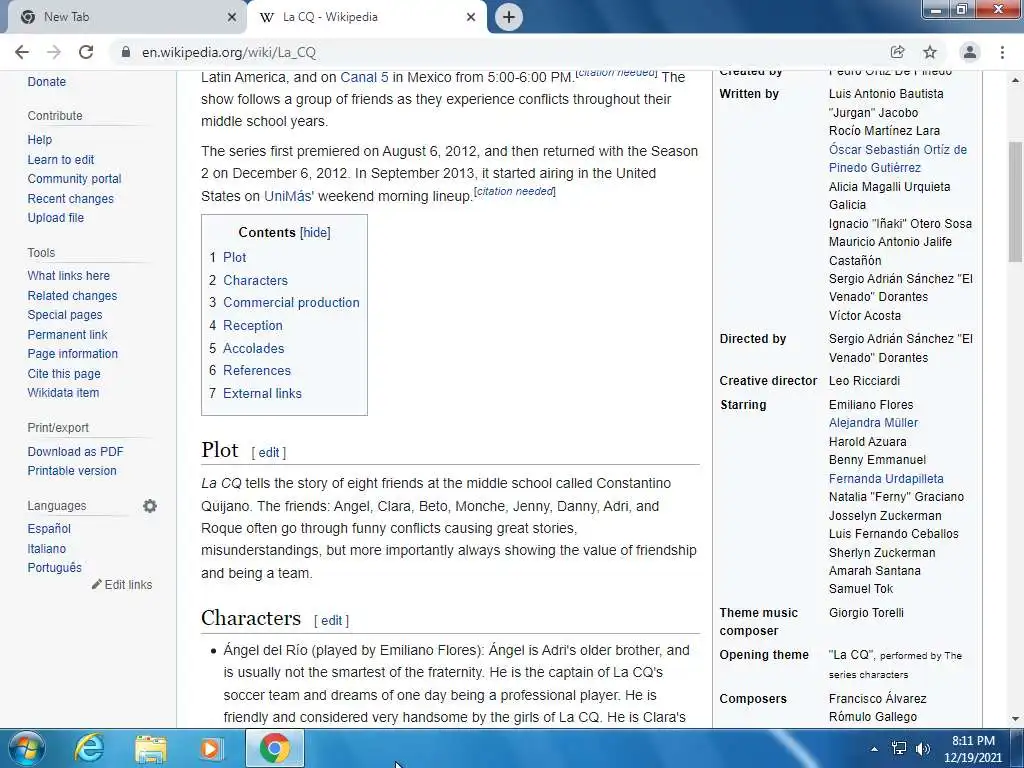Jump to Characters in Contents

point(255,280)
